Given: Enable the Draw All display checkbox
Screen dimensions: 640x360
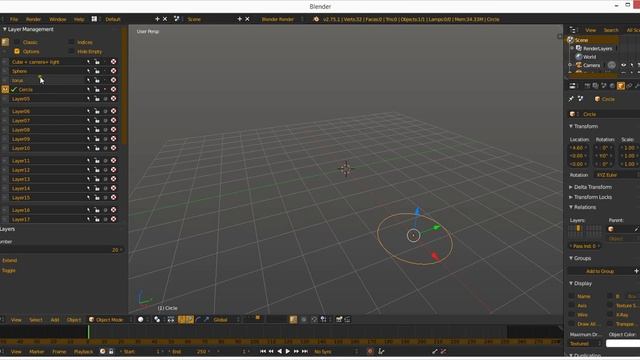Looking at the screenshot, I should [572, 324].
